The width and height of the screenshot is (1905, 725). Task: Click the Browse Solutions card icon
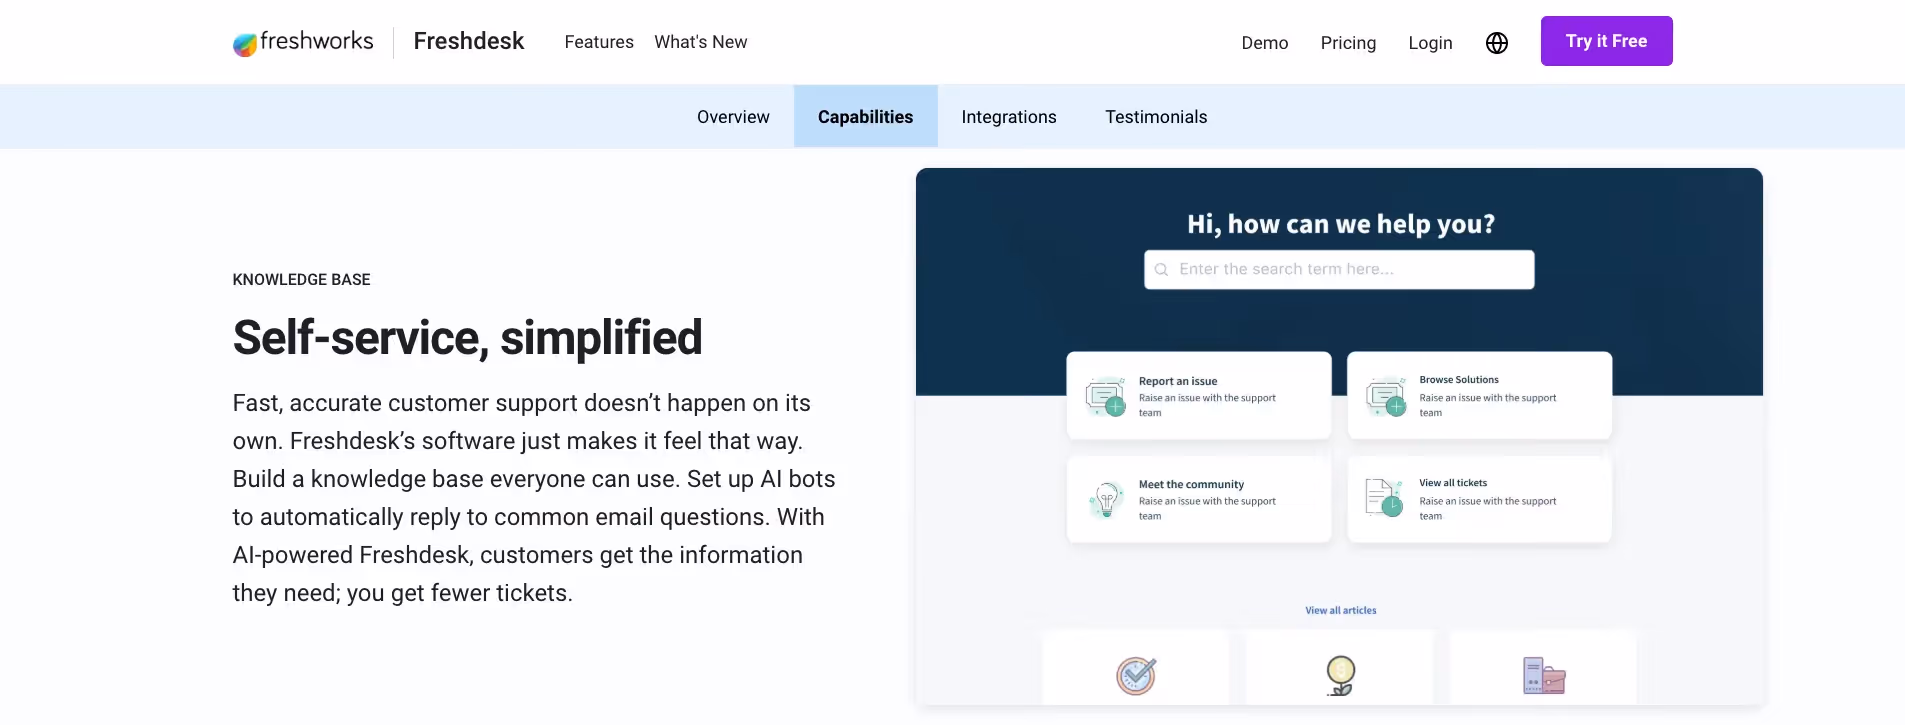[x=1387, y=397]
